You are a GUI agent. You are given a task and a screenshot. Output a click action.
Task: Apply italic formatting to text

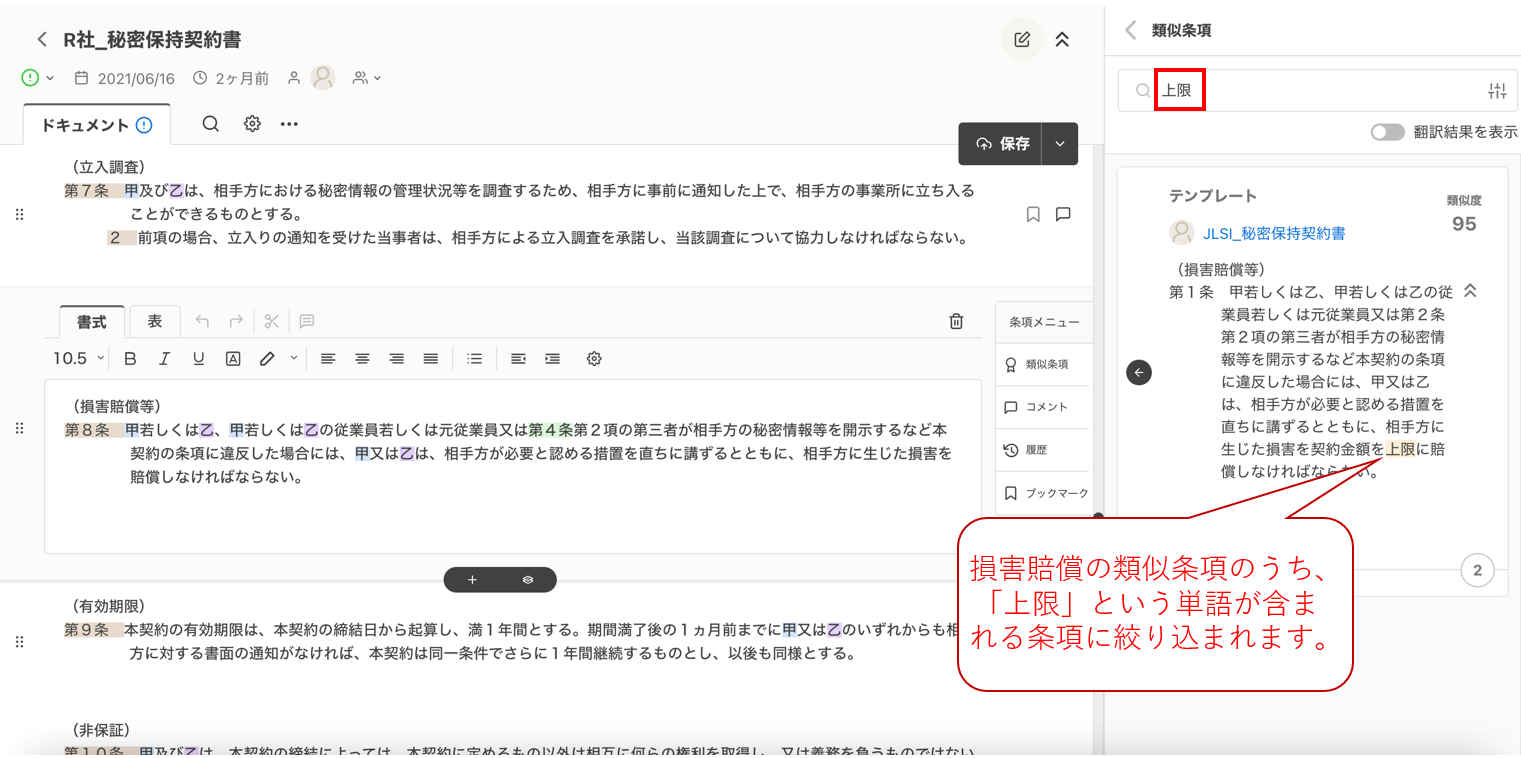pos(164,359)
